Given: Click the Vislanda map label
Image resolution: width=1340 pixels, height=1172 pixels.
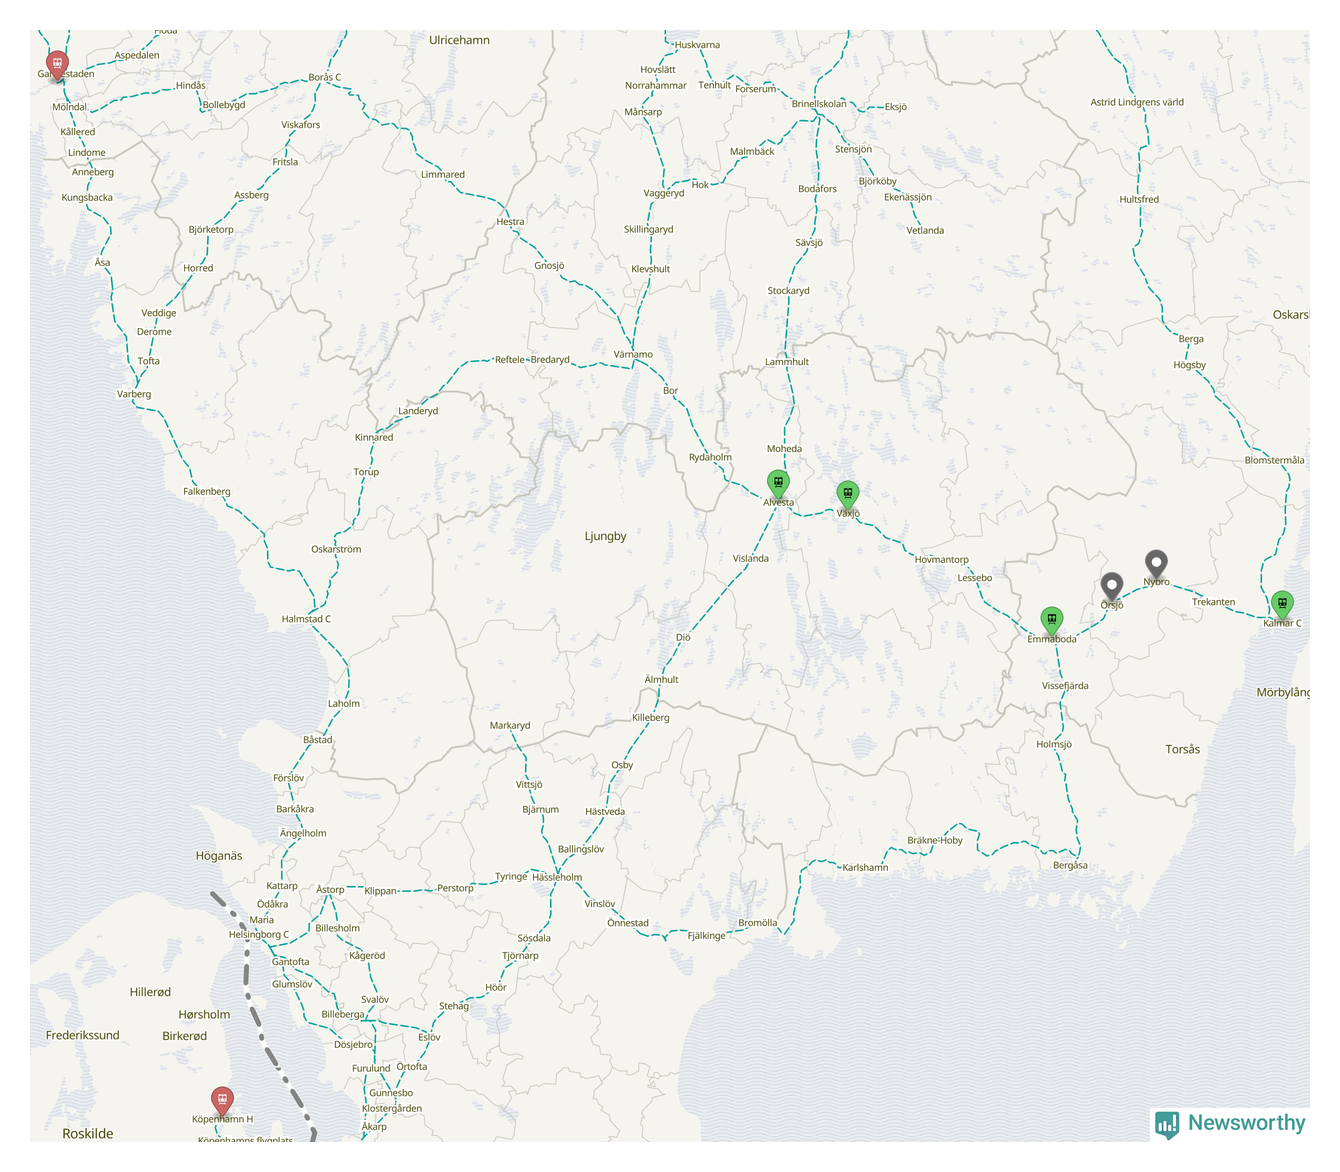Looking at the screenshot, I should click(x=751, y=558).
